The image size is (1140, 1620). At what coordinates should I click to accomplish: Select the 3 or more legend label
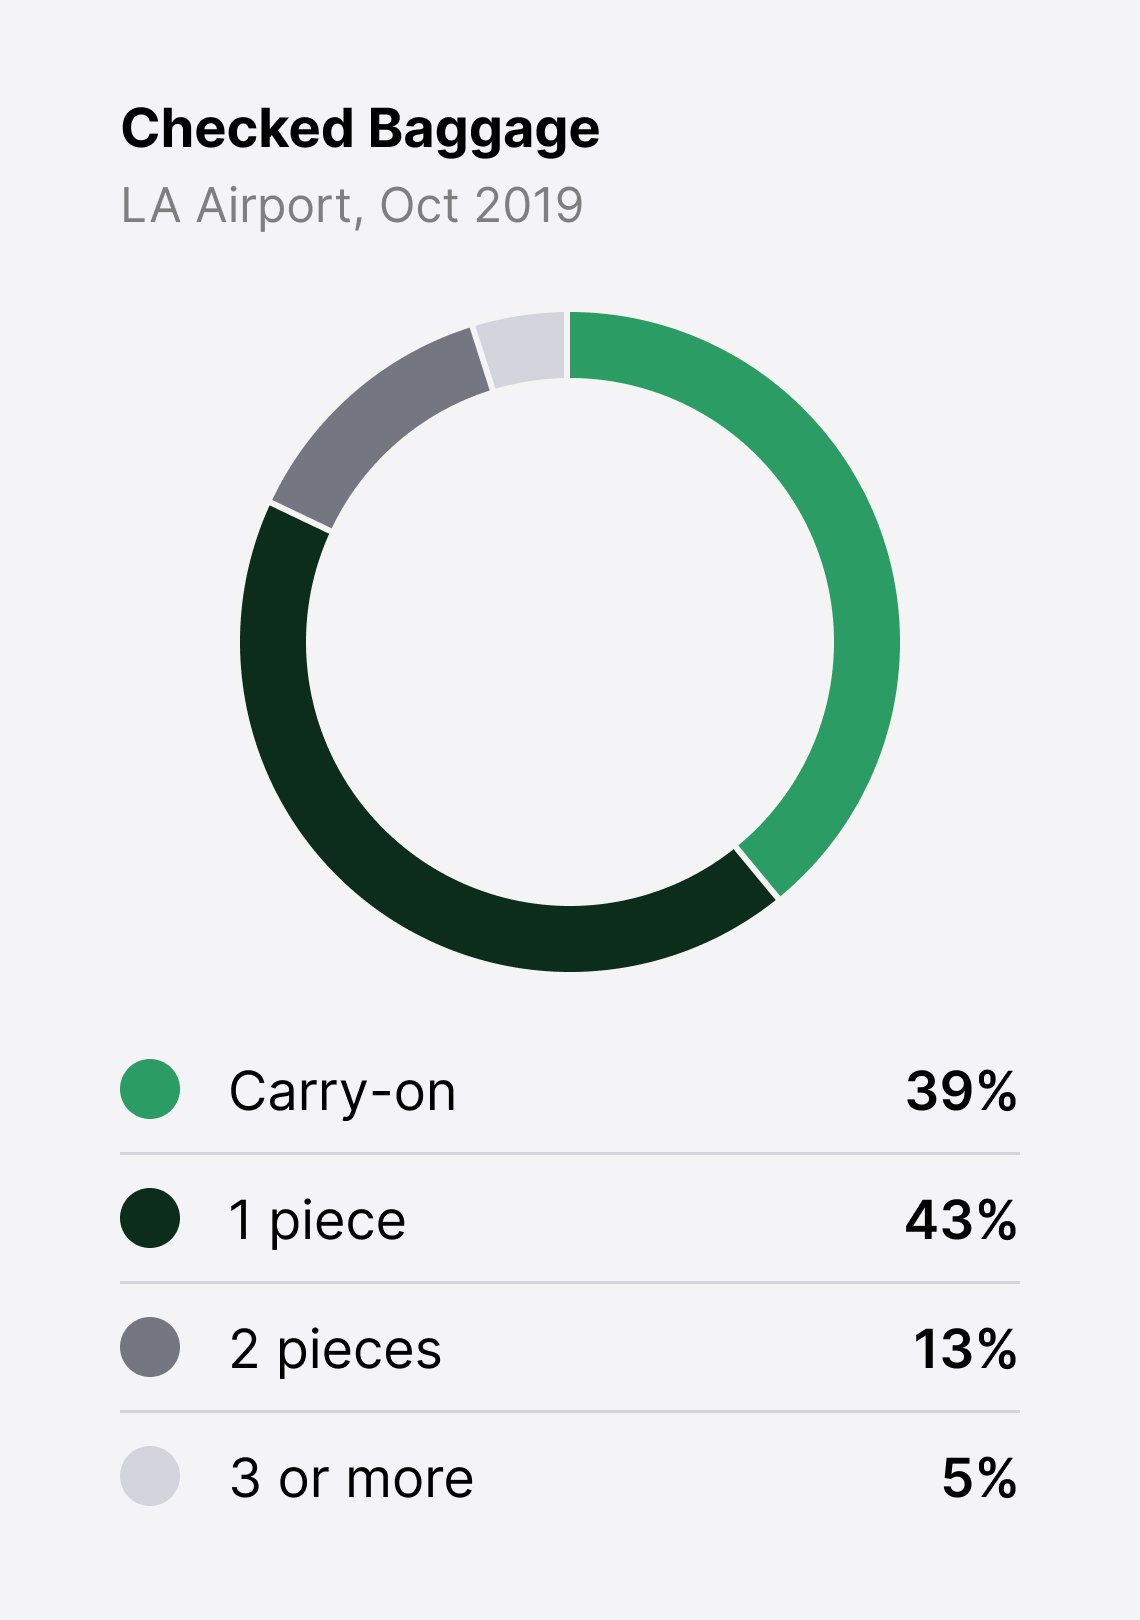[x=351, y=1478]
